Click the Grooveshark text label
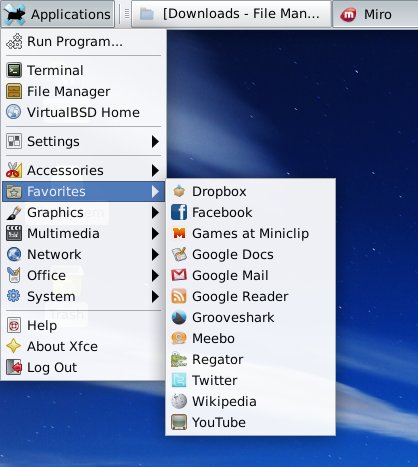The height and width of the screenshot is (467, 418). [x=233, y=317]
